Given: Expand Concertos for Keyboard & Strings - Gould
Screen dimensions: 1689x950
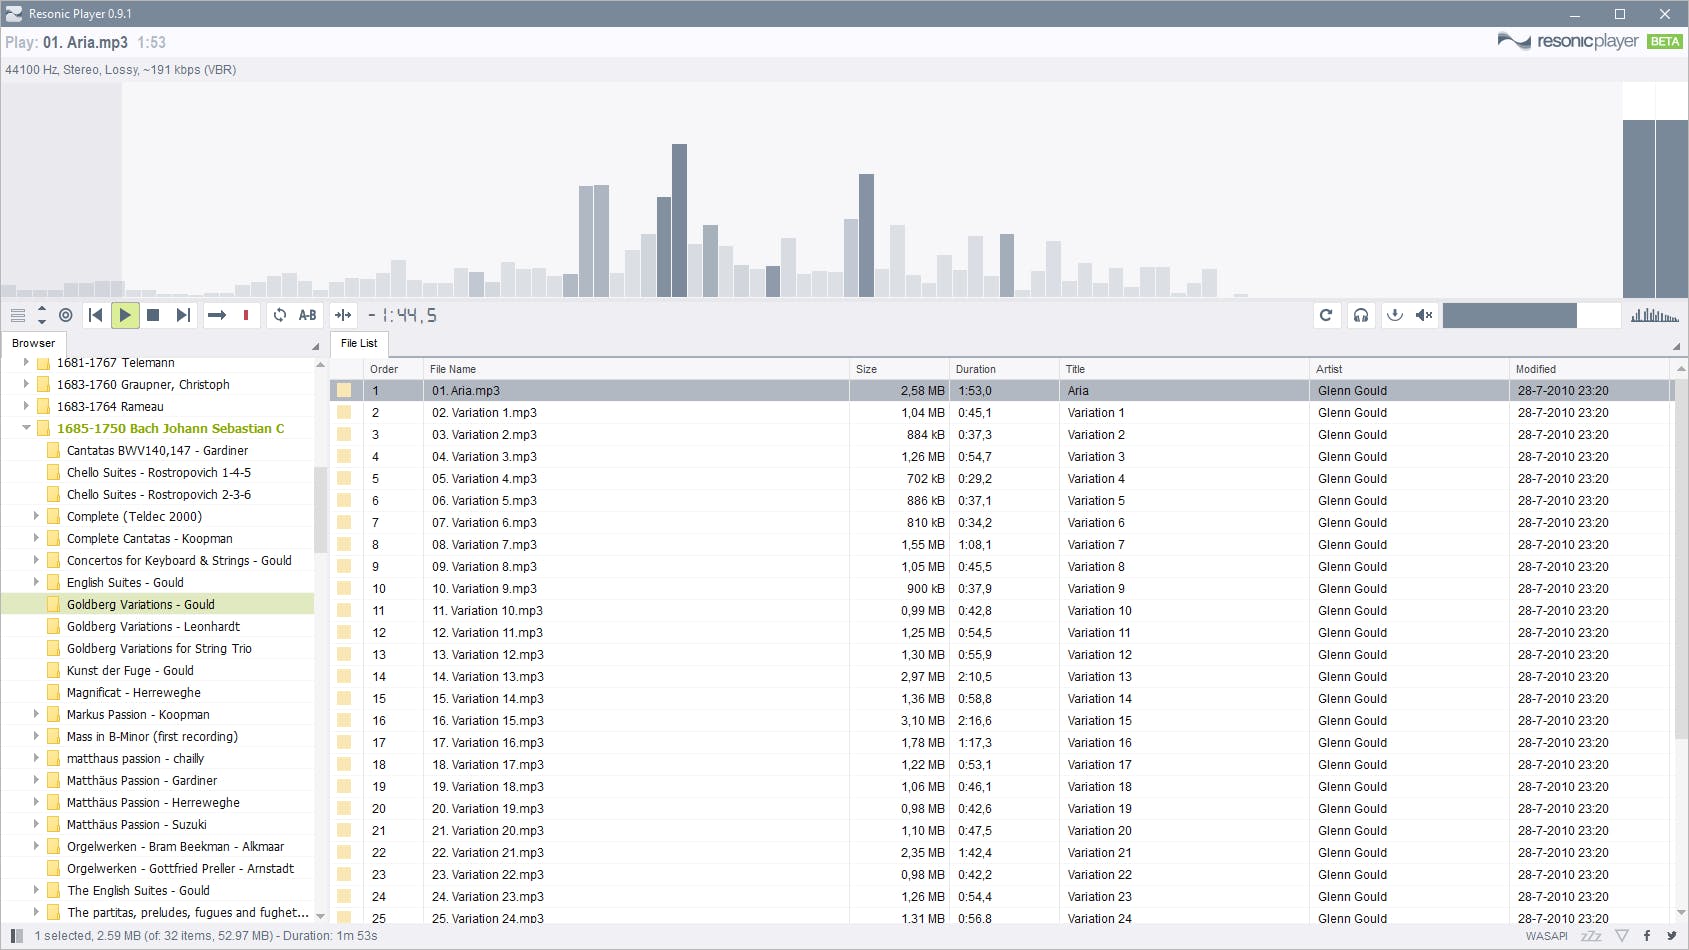Looking at the screenshot, I should (36, 560).
